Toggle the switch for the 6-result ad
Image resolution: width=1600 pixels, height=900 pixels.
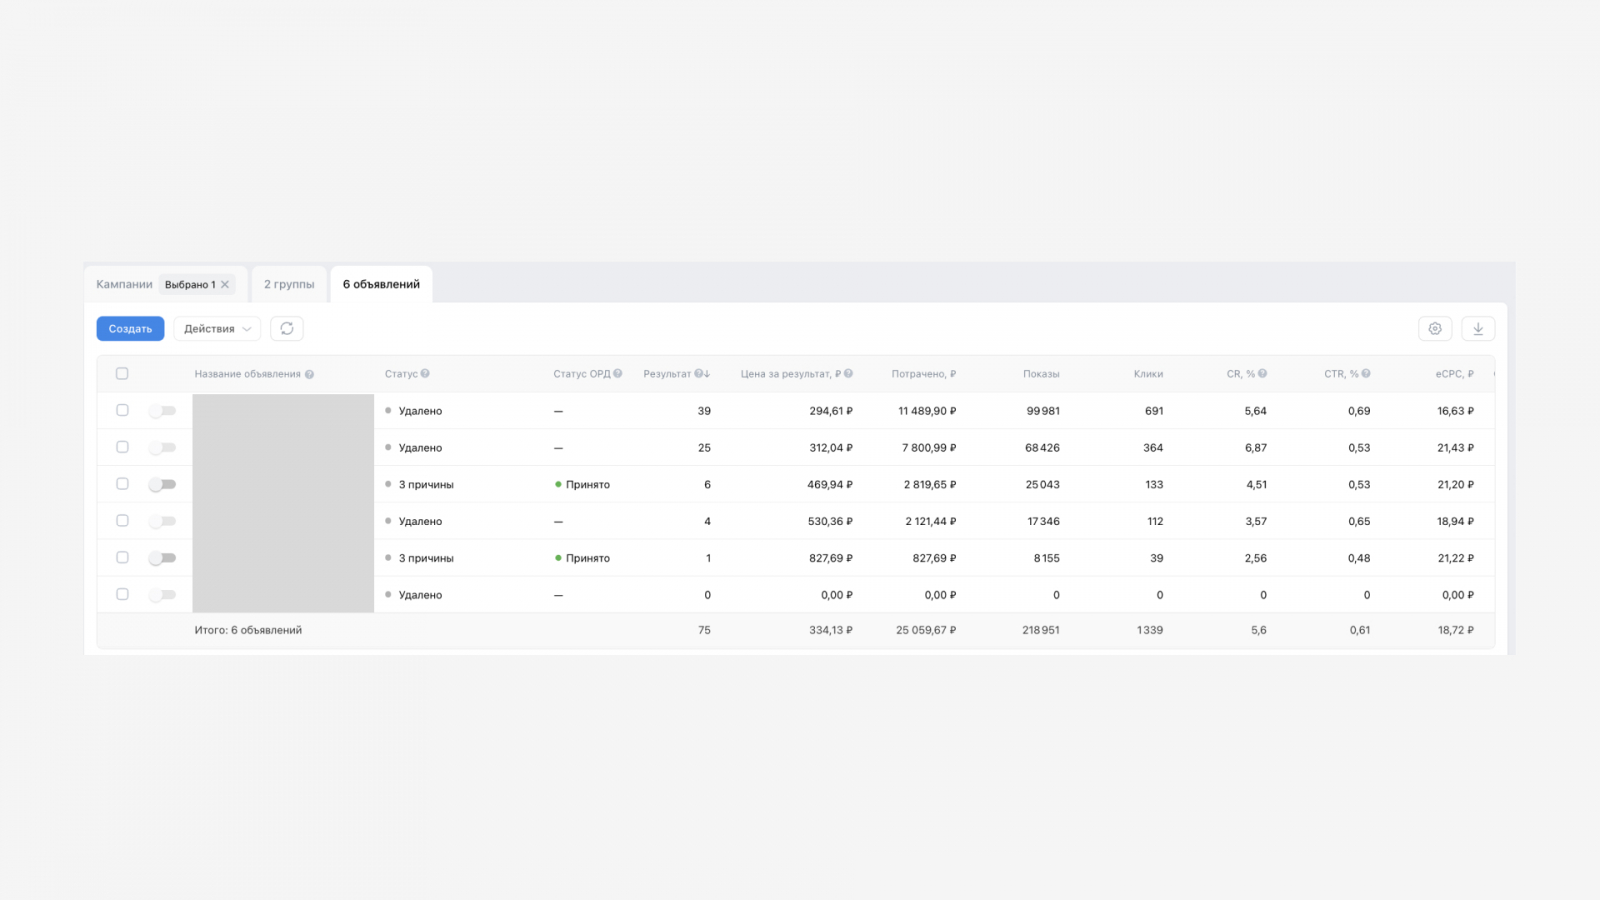162,484
